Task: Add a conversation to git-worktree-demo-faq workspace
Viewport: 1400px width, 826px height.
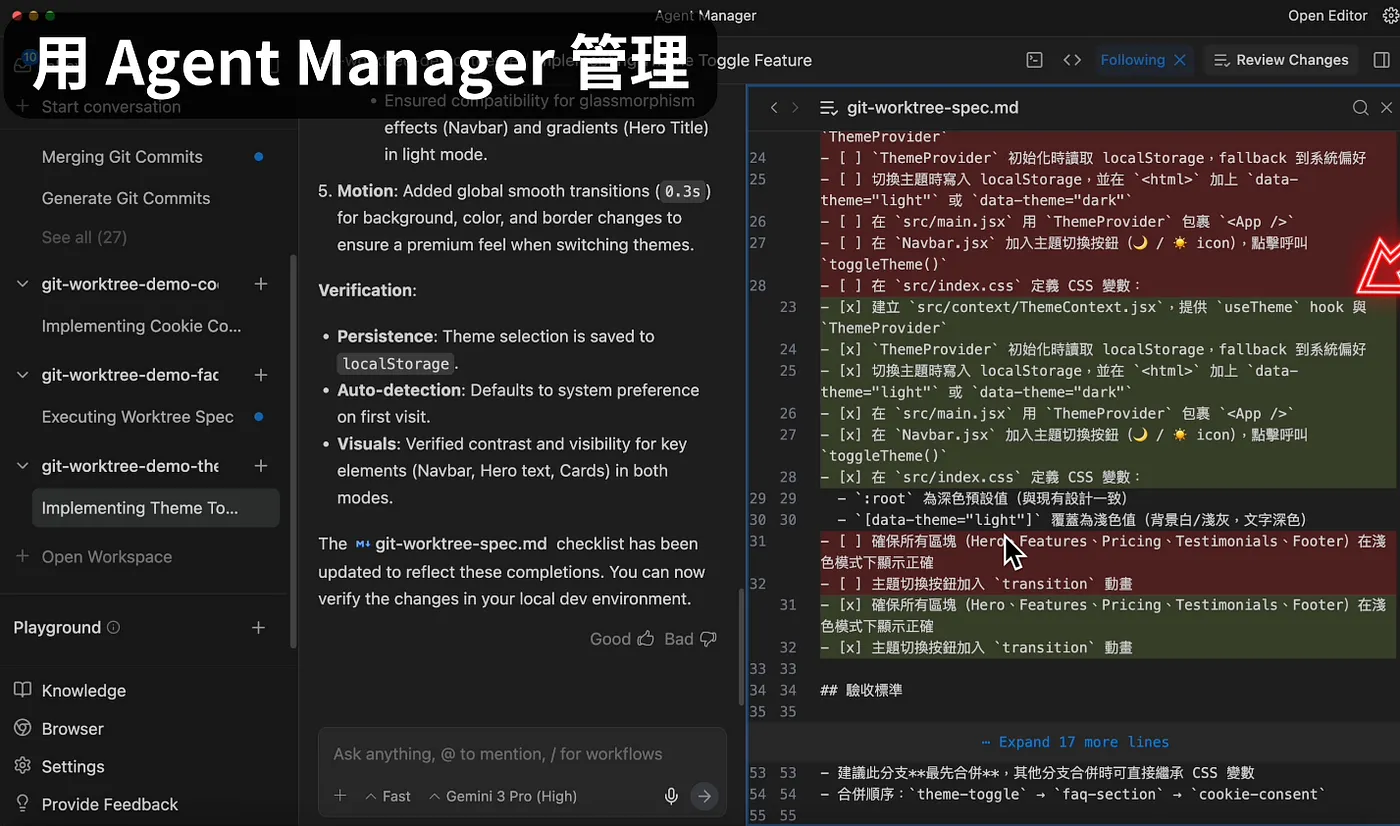Action: click(x=261, y=375)
